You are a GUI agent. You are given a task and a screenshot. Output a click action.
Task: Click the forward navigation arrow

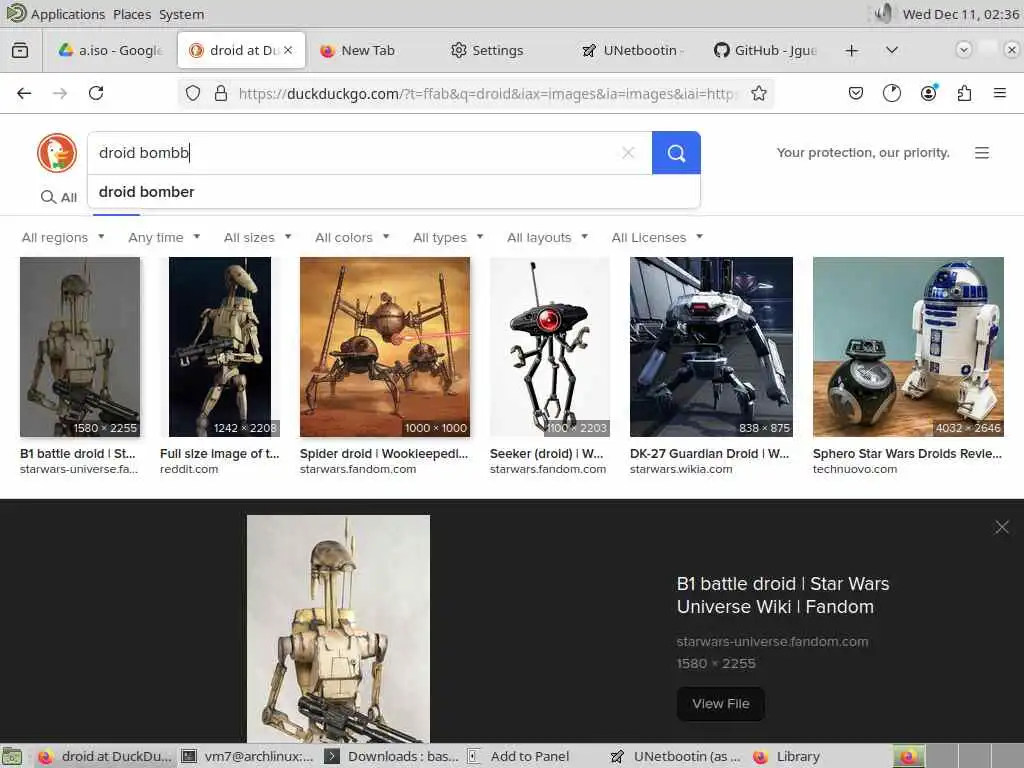pos(60,93)
